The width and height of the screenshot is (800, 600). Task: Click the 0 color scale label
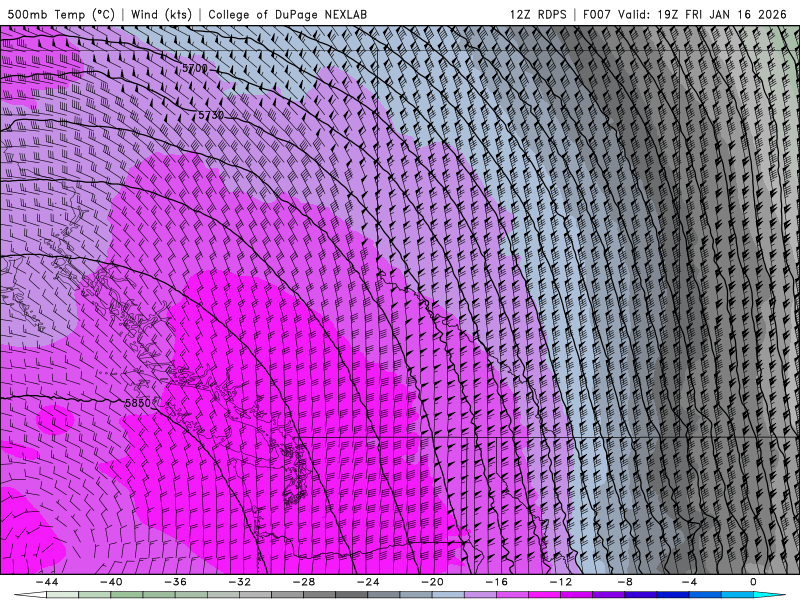(753, 582)
